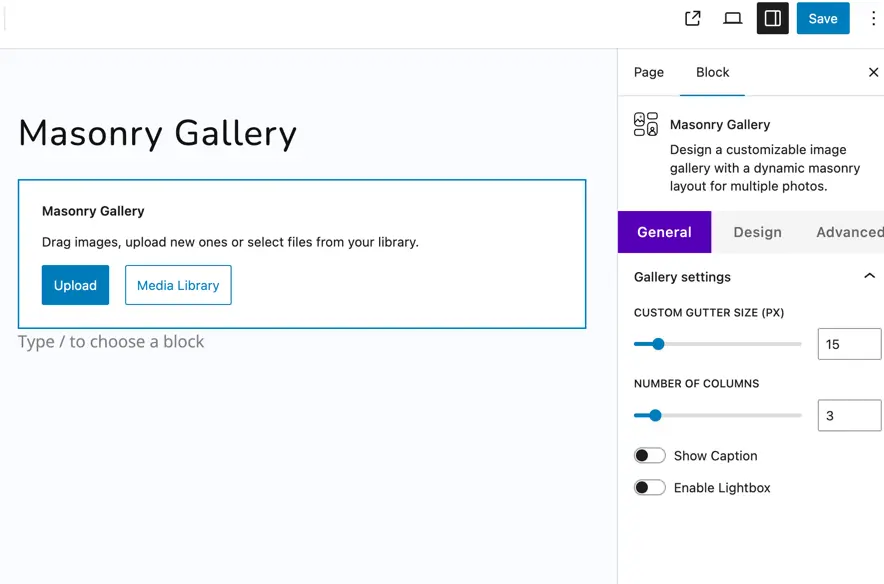Switch to the Page tab
Image resolution: width=884 pixels, height=584 pixels.
[648, 72]
